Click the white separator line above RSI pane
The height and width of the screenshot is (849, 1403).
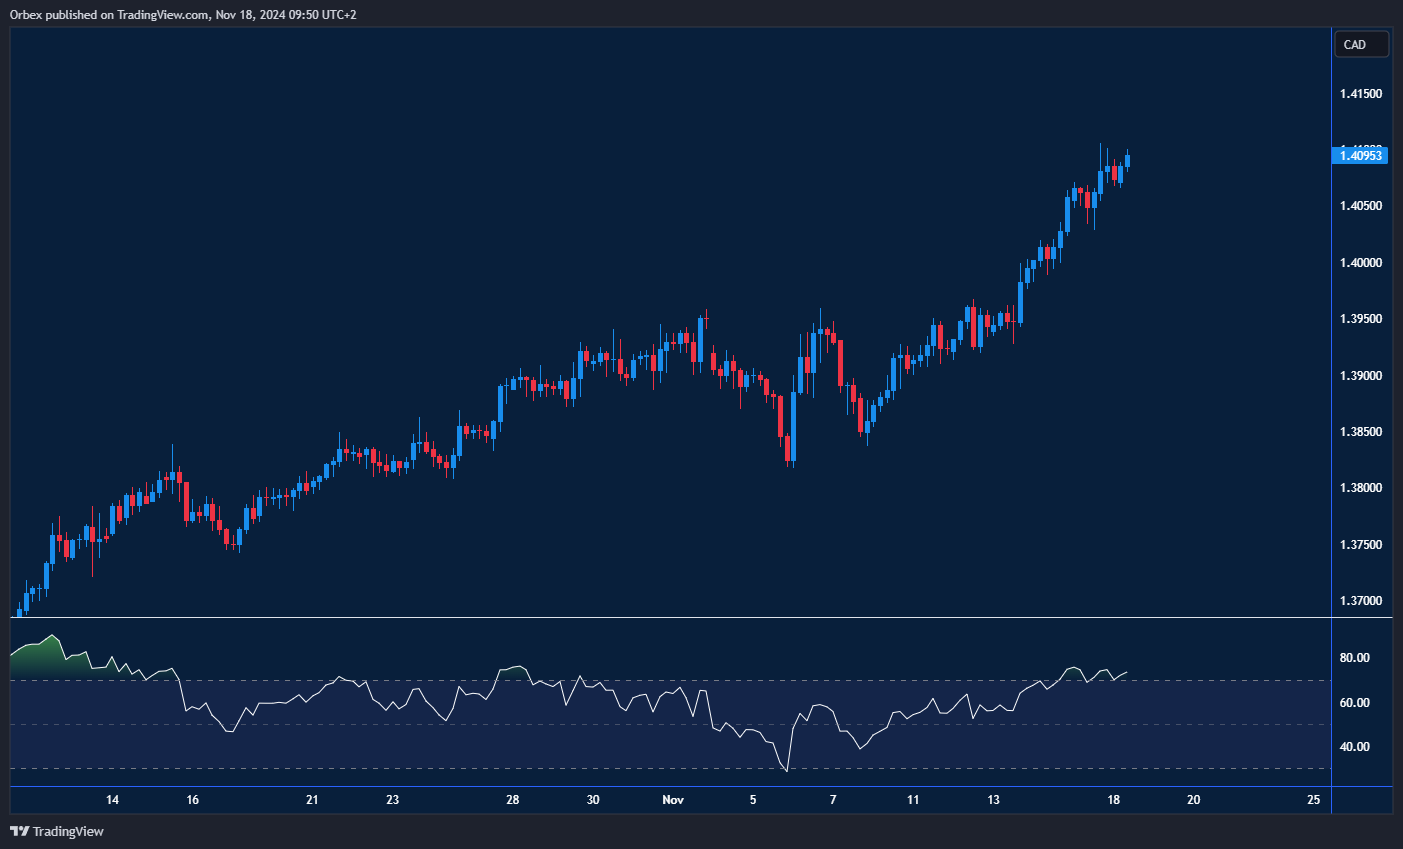pyautogui.click(x=670, y=618)
